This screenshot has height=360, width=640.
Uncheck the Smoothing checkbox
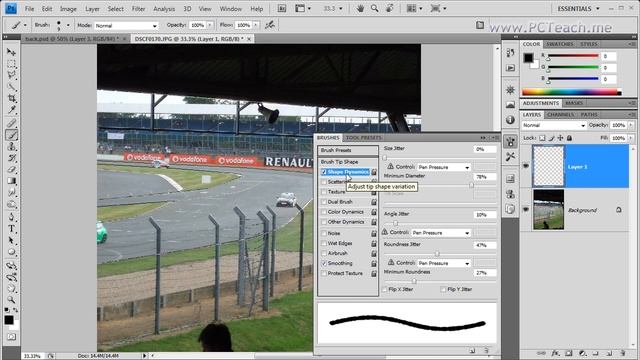pyautogui.click(x=324, y=264)
